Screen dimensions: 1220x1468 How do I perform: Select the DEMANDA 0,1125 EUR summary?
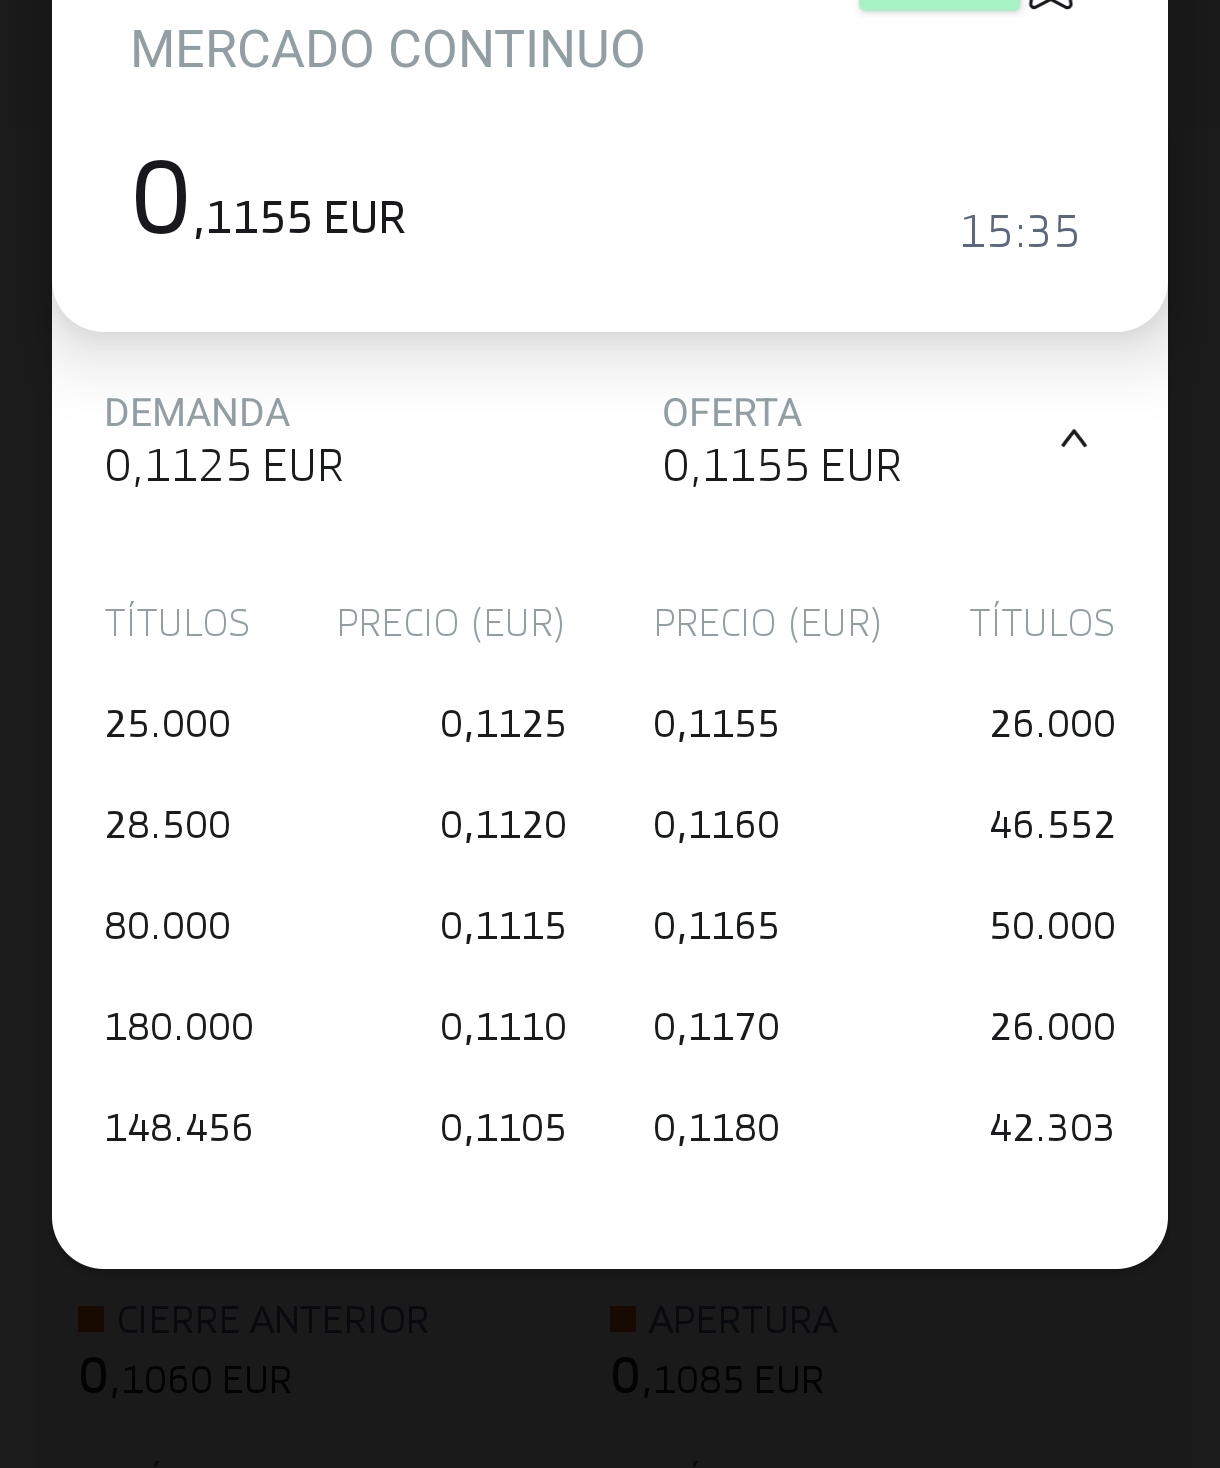[224, 441]
